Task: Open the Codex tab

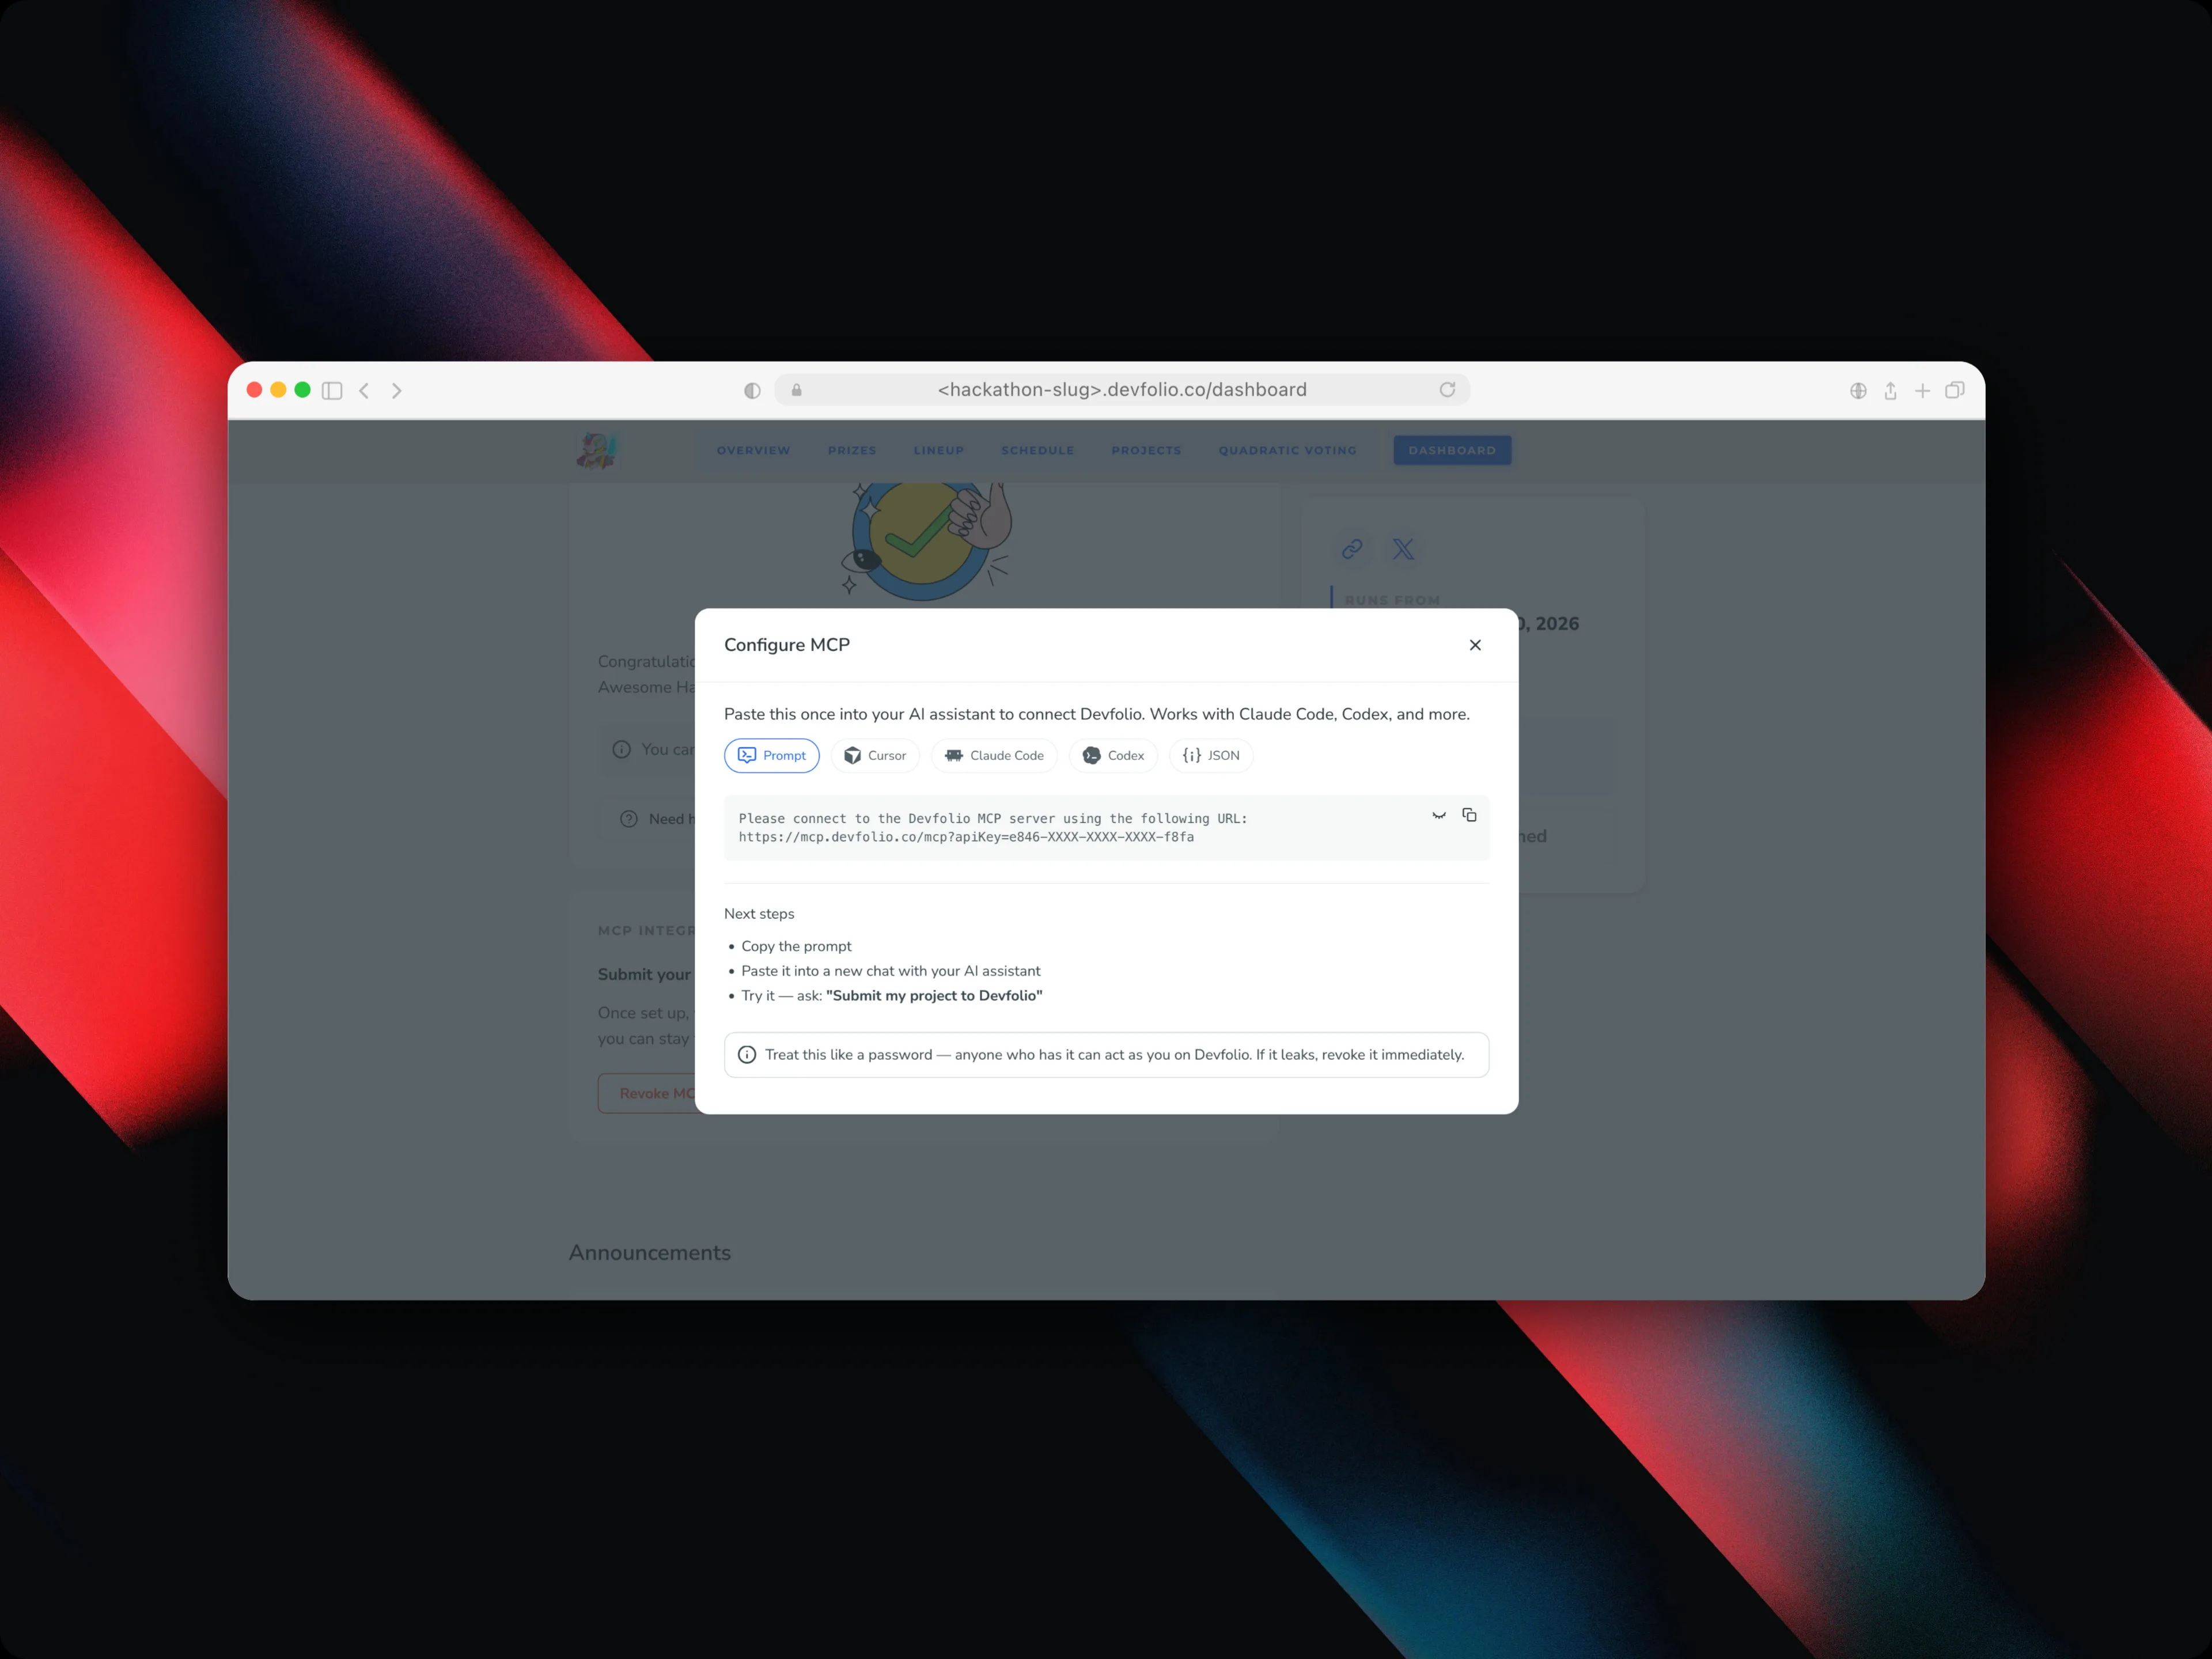Action: (x=1112, y=755)
